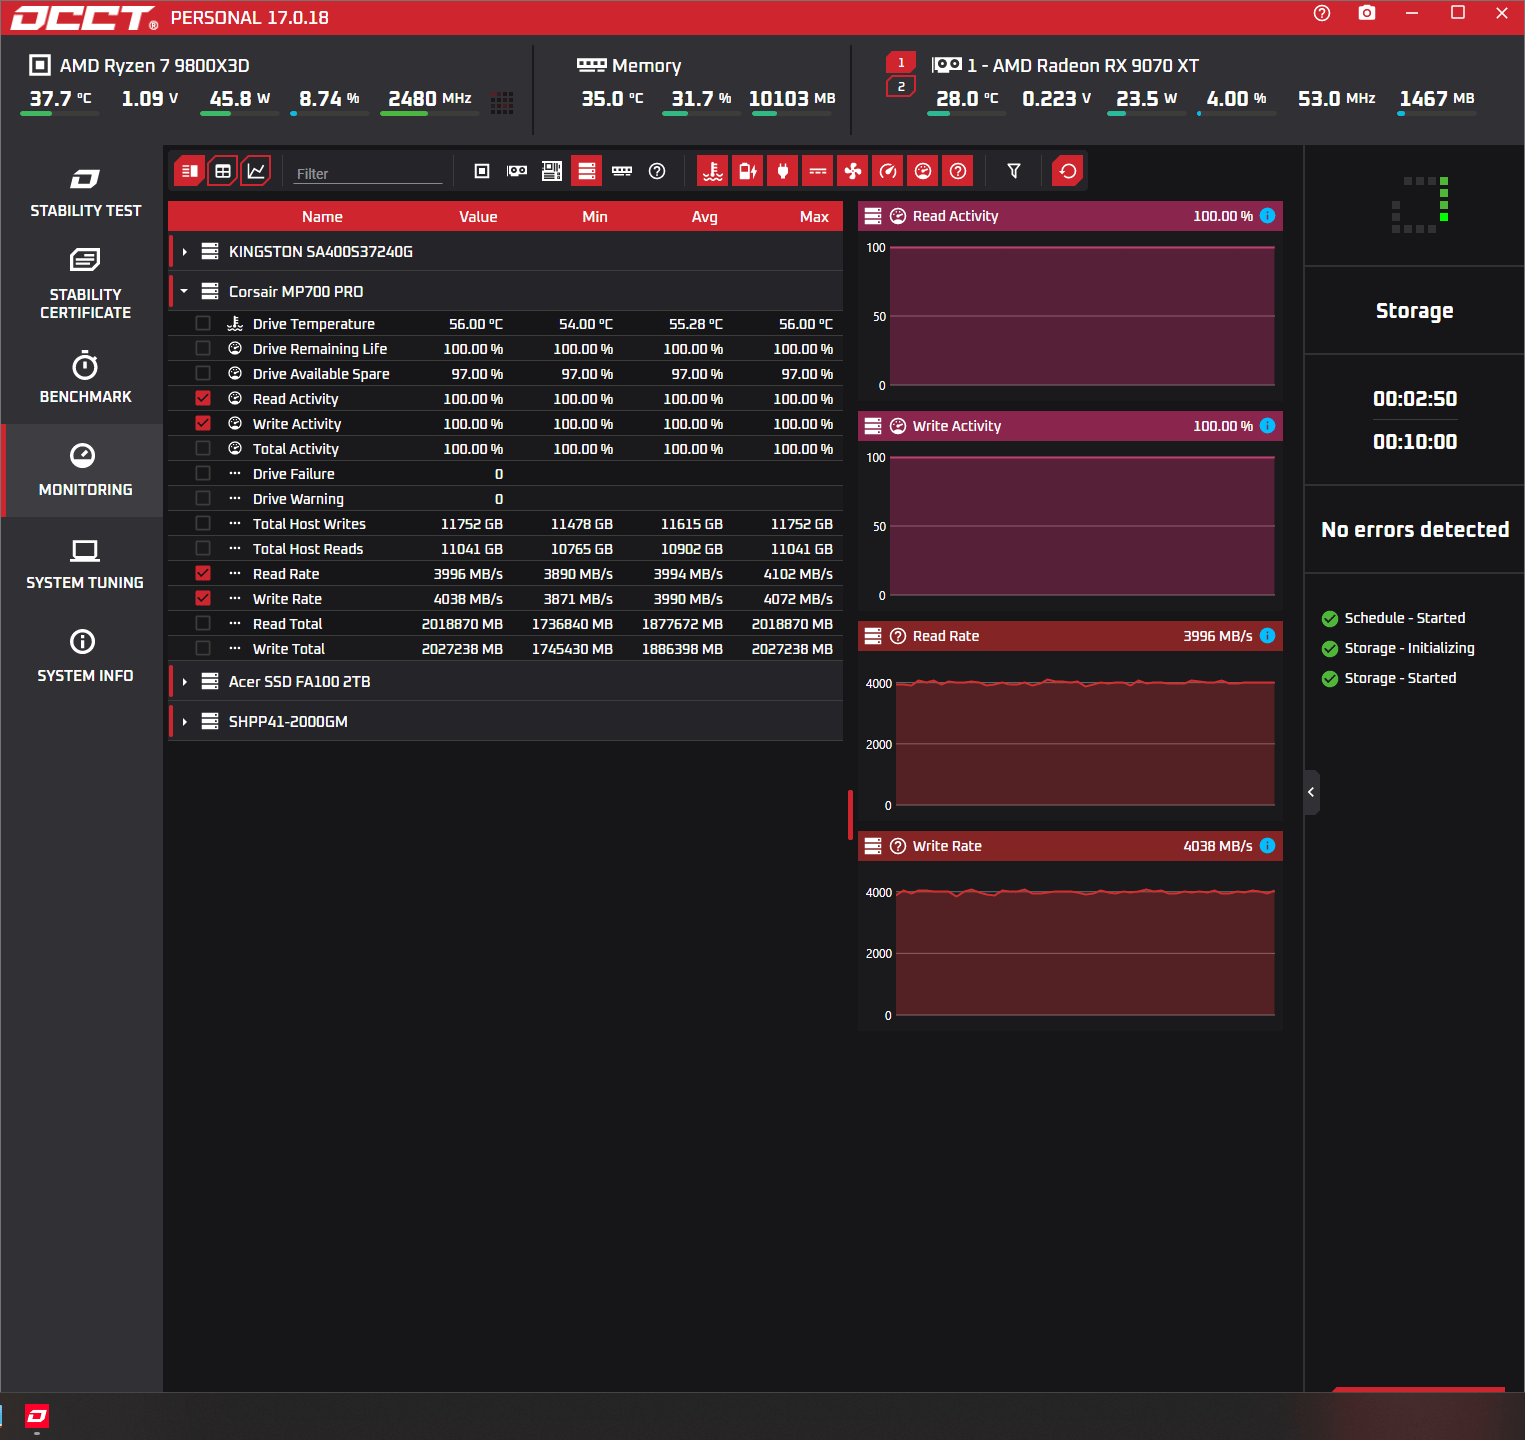Expand the KINGSTON SA400S37240G drive
The height and width of the screenshot is (1440, 1525).
[x=185, y=252]
